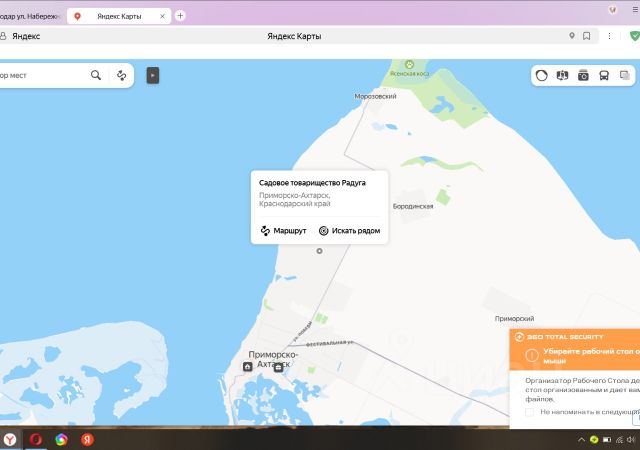Open the three-dot page menu in address bar
The image size is (640, 450).
(x=609, y=36)
